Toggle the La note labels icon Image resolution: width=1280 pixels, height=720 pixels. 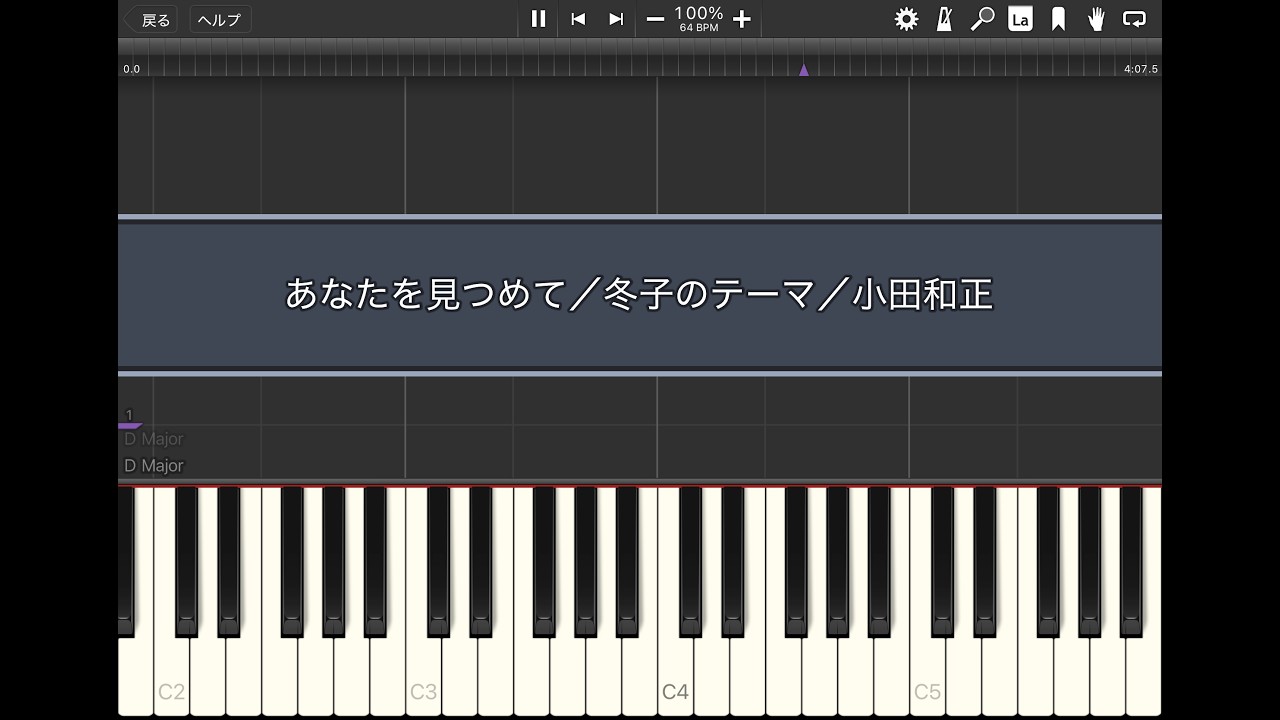(1020, 19)
